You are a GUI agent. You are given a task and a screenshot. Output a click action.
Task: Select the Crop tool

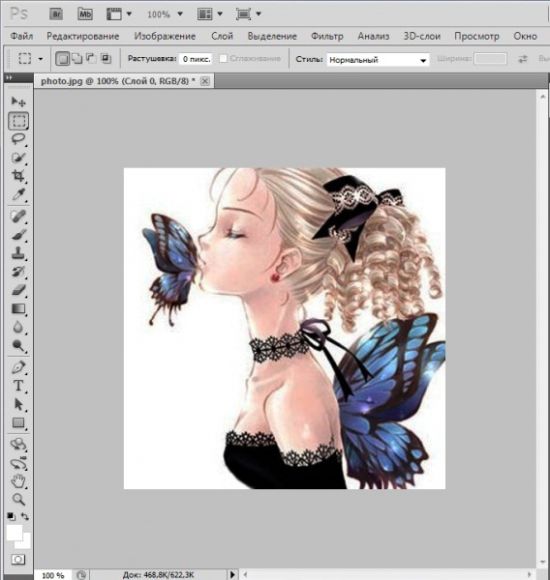(18, 175)
